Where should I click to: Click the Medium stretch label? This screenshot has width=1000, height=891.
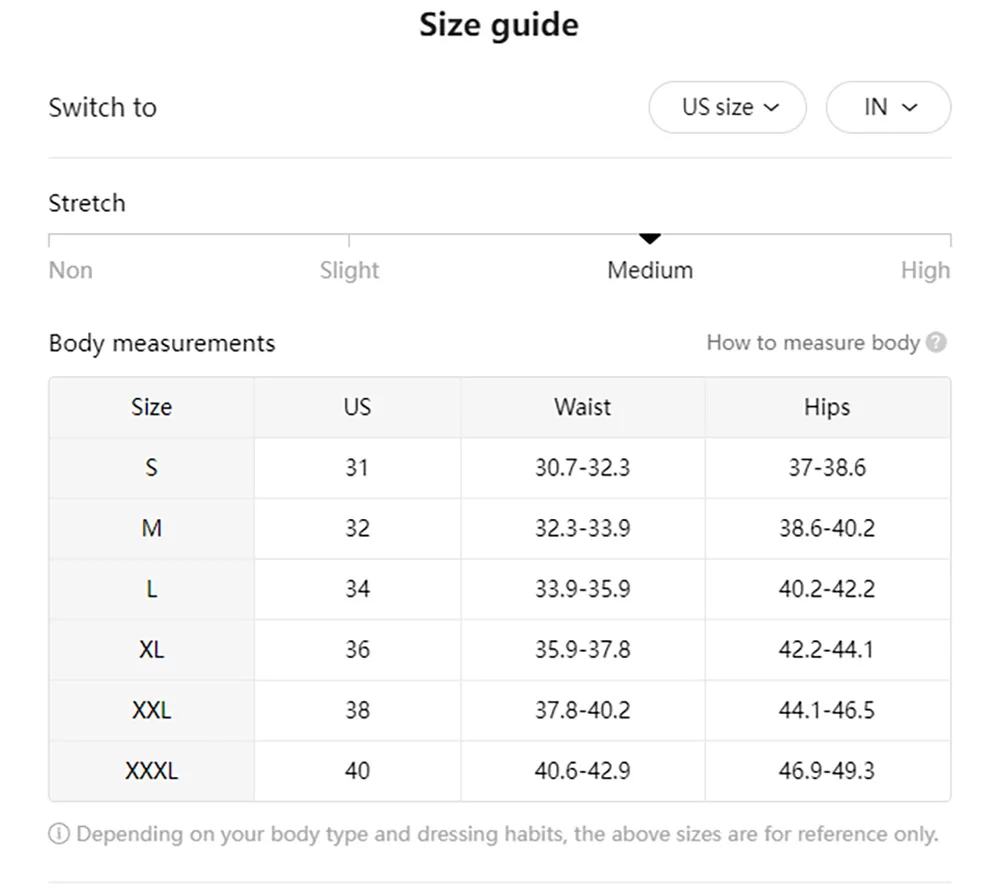tap(650, 270)
